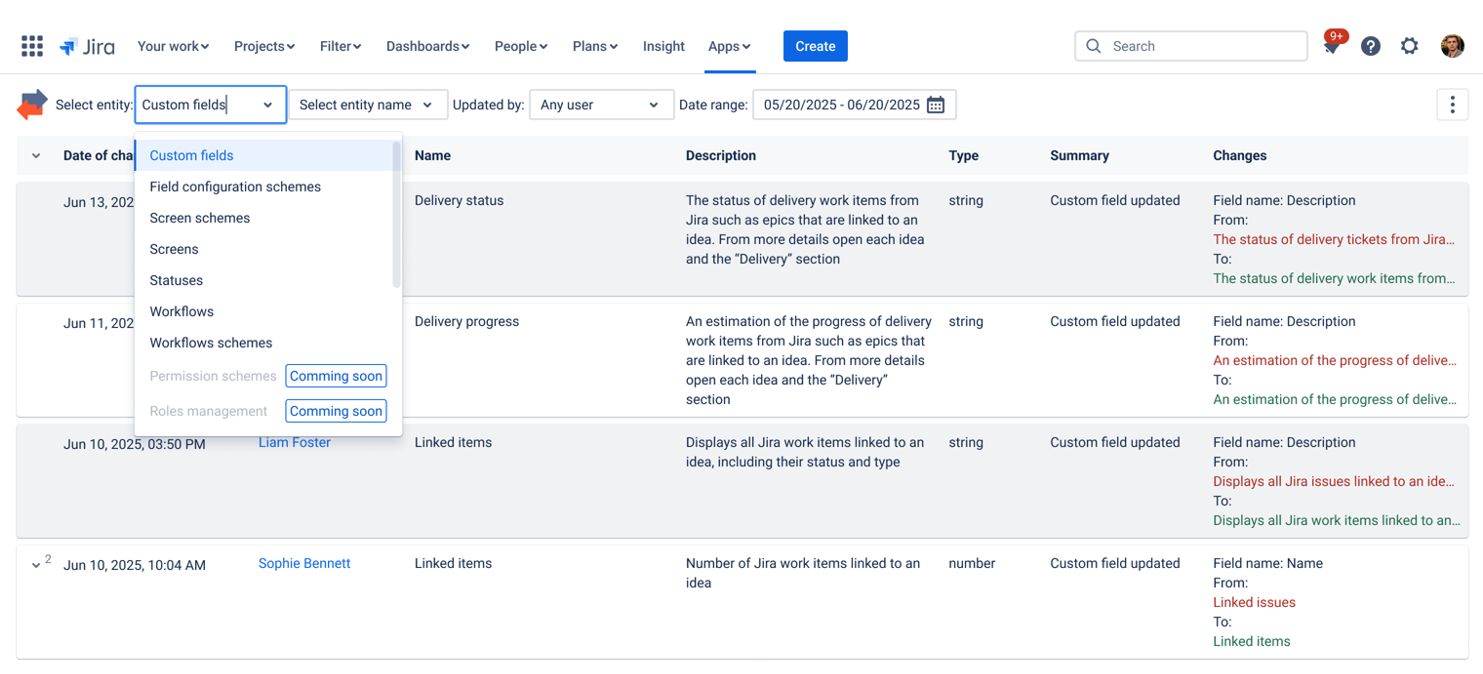Image resolution: width=1483 pixels, height=674 pixels.
Task: Toggle sorting on Date of change column
Action: [x=36, y=156]
